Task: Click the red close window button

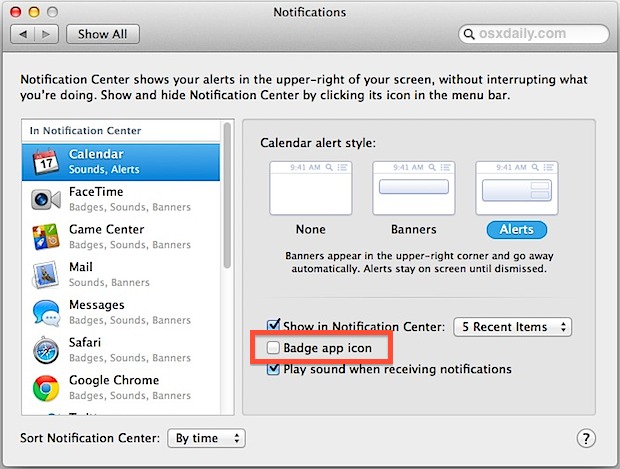Action: tap(16, 12)
